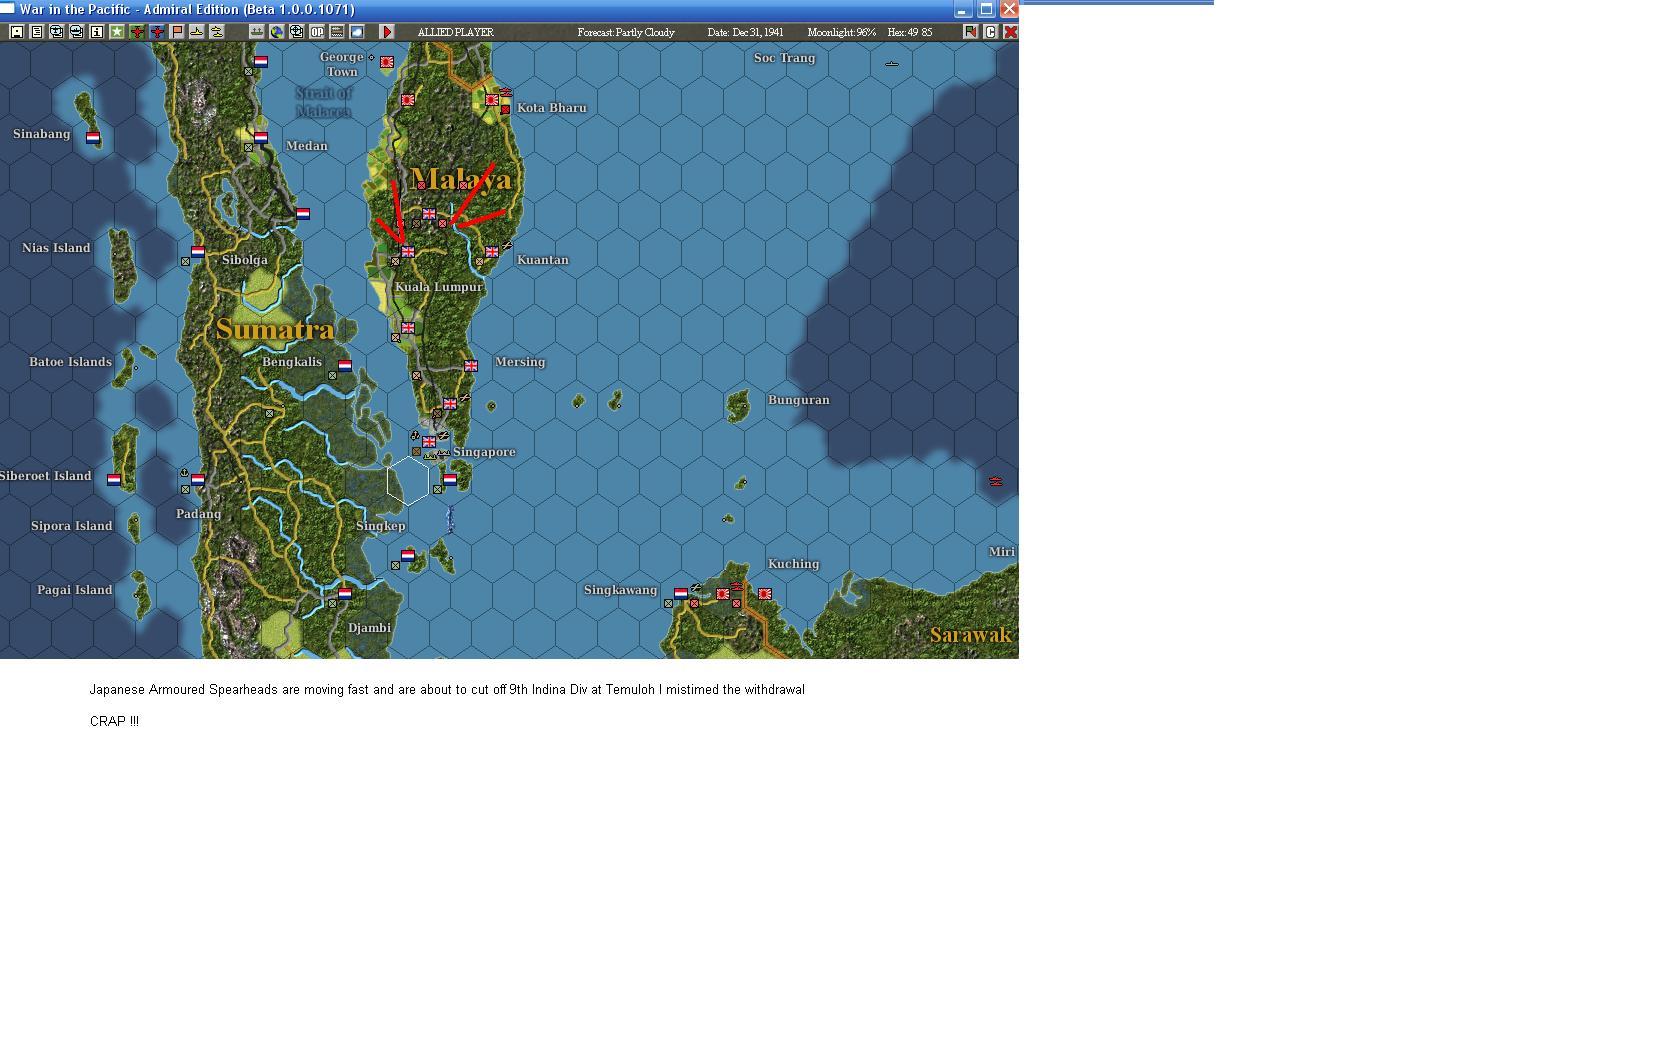The height and width of the screenshot is (1050, 1680).
Task: Select the Dutch flag unit at Bengkalis
Action: tap(345, 366)
